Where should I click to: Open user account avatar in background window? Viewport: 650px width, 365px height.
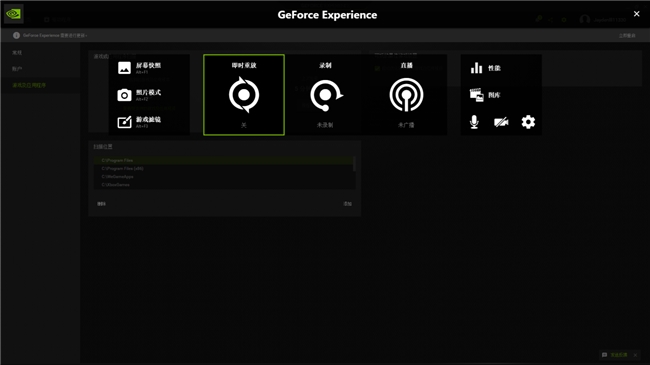pos(585,19)
